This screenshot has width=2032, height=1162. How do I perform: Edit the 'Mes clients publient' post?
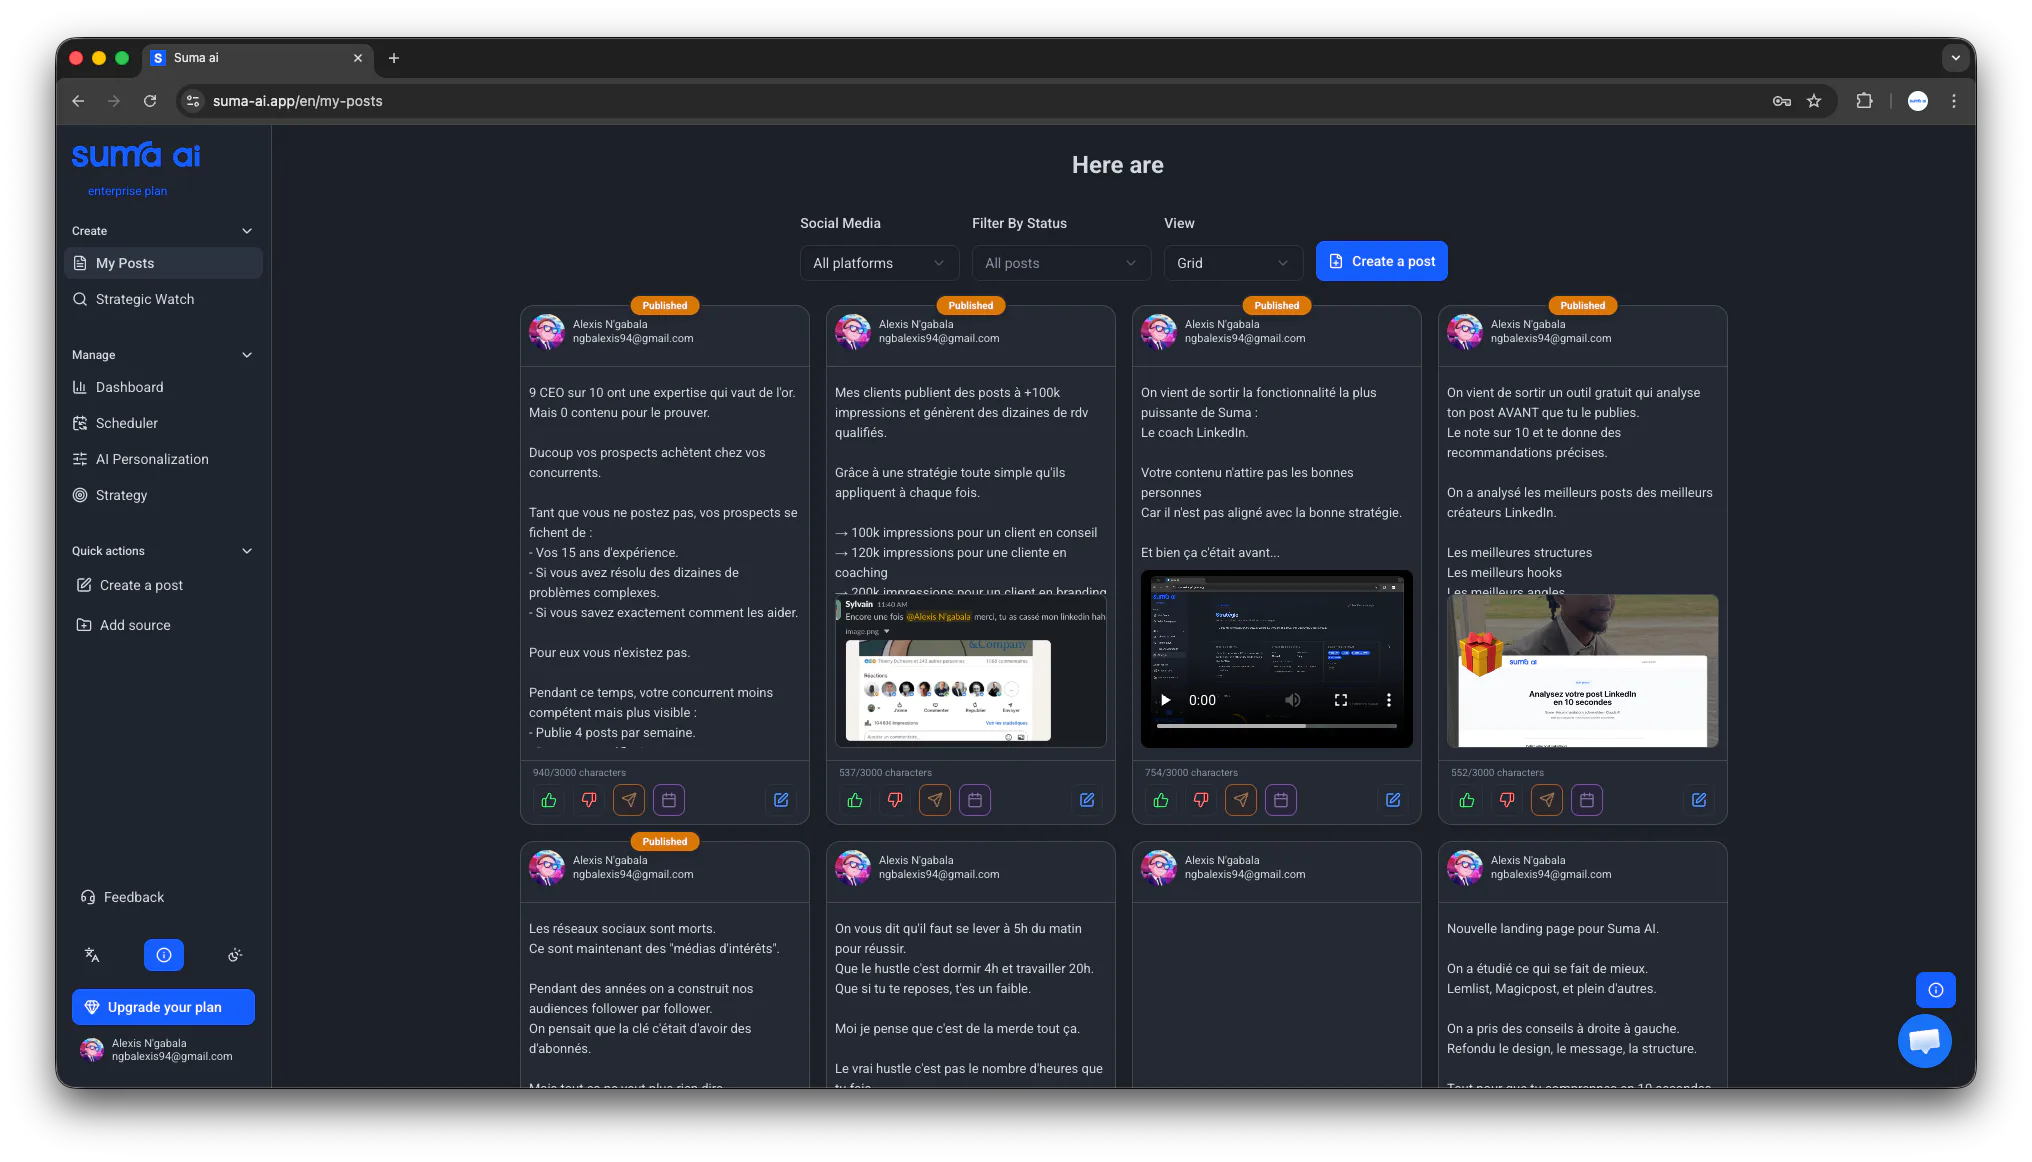pos(1087,800)
